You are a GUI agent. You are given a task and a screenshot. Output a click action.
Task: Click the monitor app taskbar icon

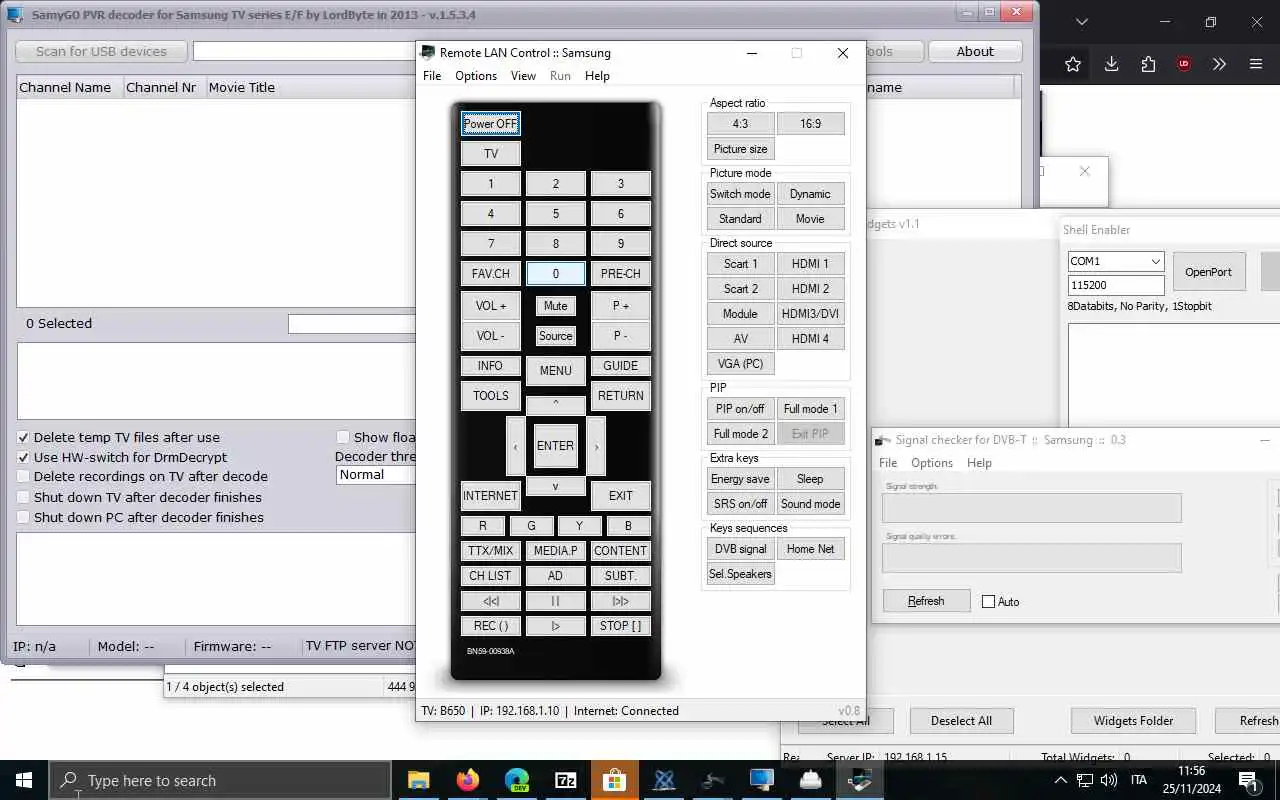click(761, 780)
